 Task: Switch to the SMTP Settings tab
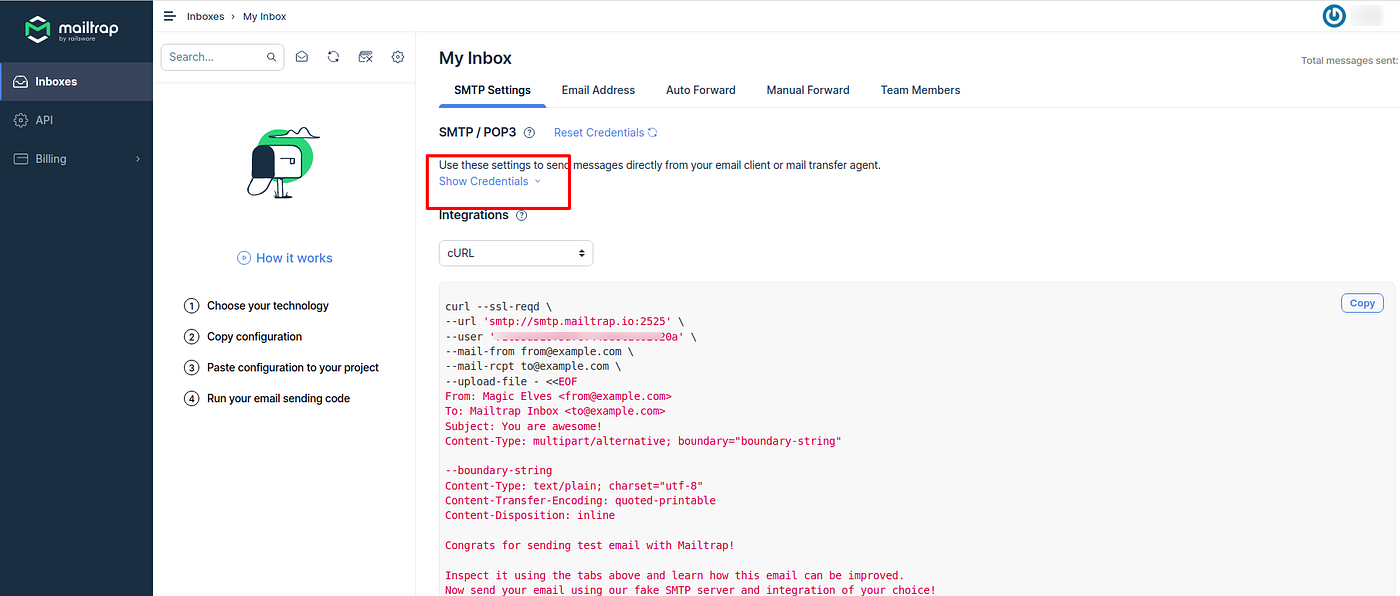pyautogui.click(x=493, y=90)
